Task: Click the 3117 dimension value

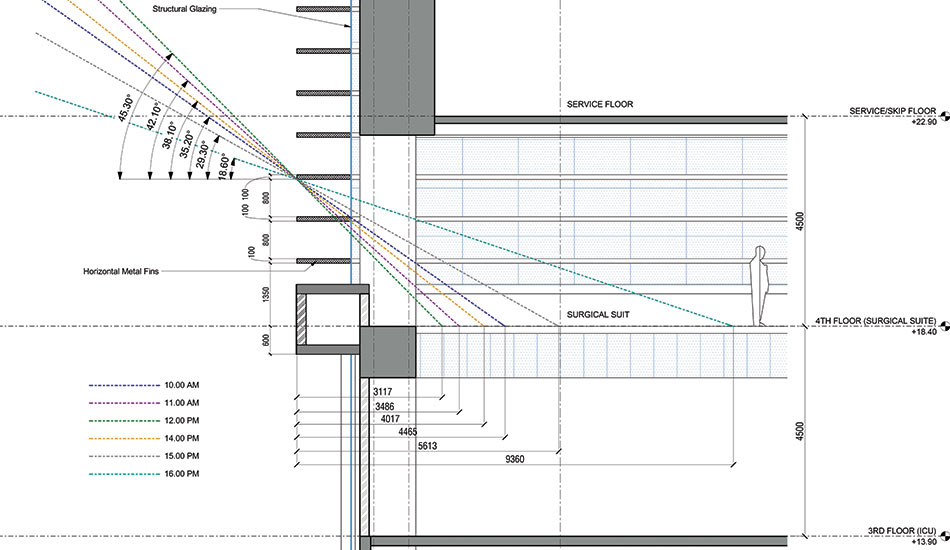Action: [x=383, y=393]
